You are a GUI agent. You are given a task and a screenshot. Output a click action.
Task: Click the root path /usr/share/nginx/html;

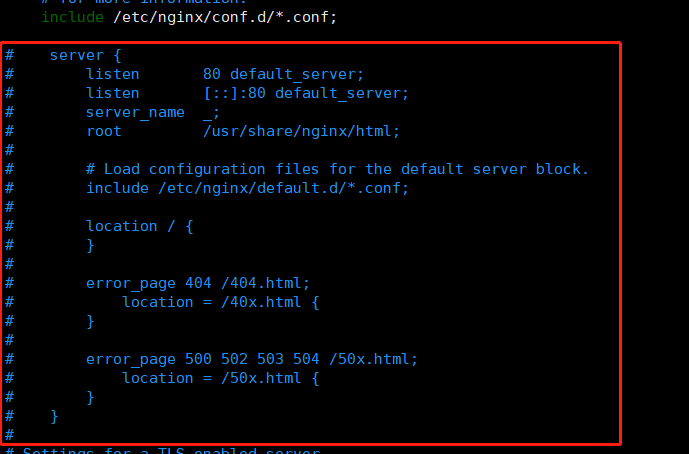[x=301, y=131]
